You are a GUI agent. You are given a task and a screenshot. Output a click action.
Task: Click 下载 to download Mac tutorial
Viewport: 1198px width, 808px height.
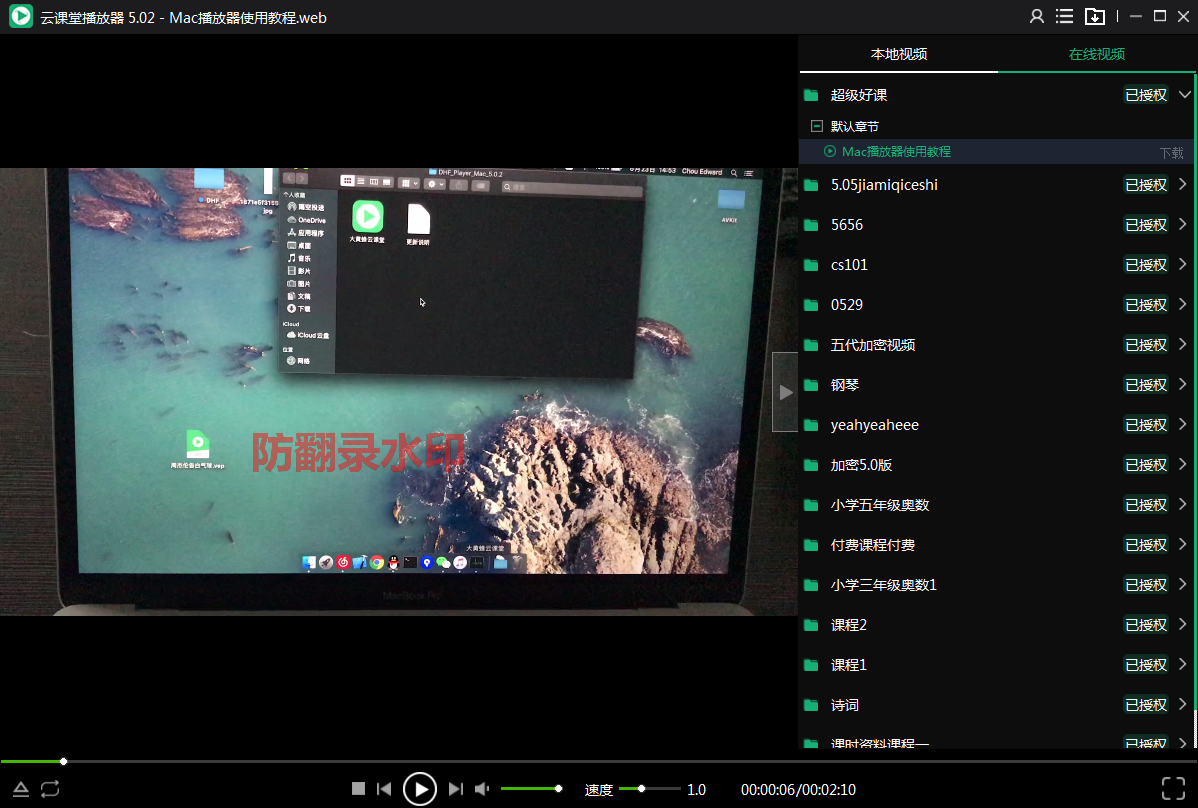tap(1171, 153)
